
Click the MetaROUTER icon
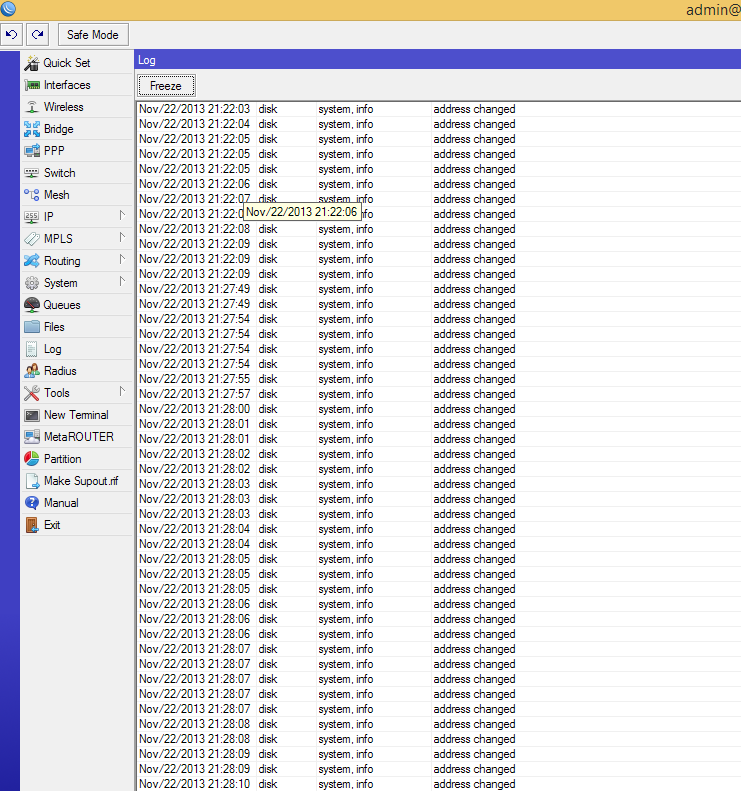[x=32, y=437]
